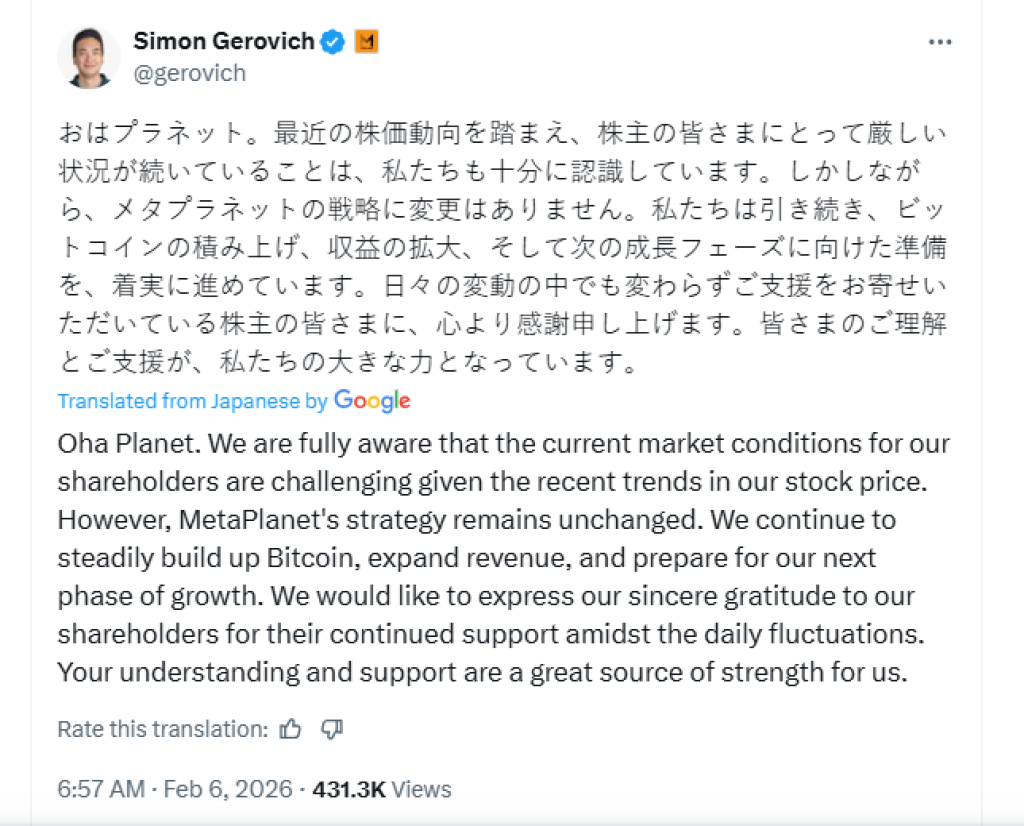Image resolution: width=1024 pixels, height=826 pixels.
Task: Rate the translation with thumbs down
Action: (x=332, y=729)
